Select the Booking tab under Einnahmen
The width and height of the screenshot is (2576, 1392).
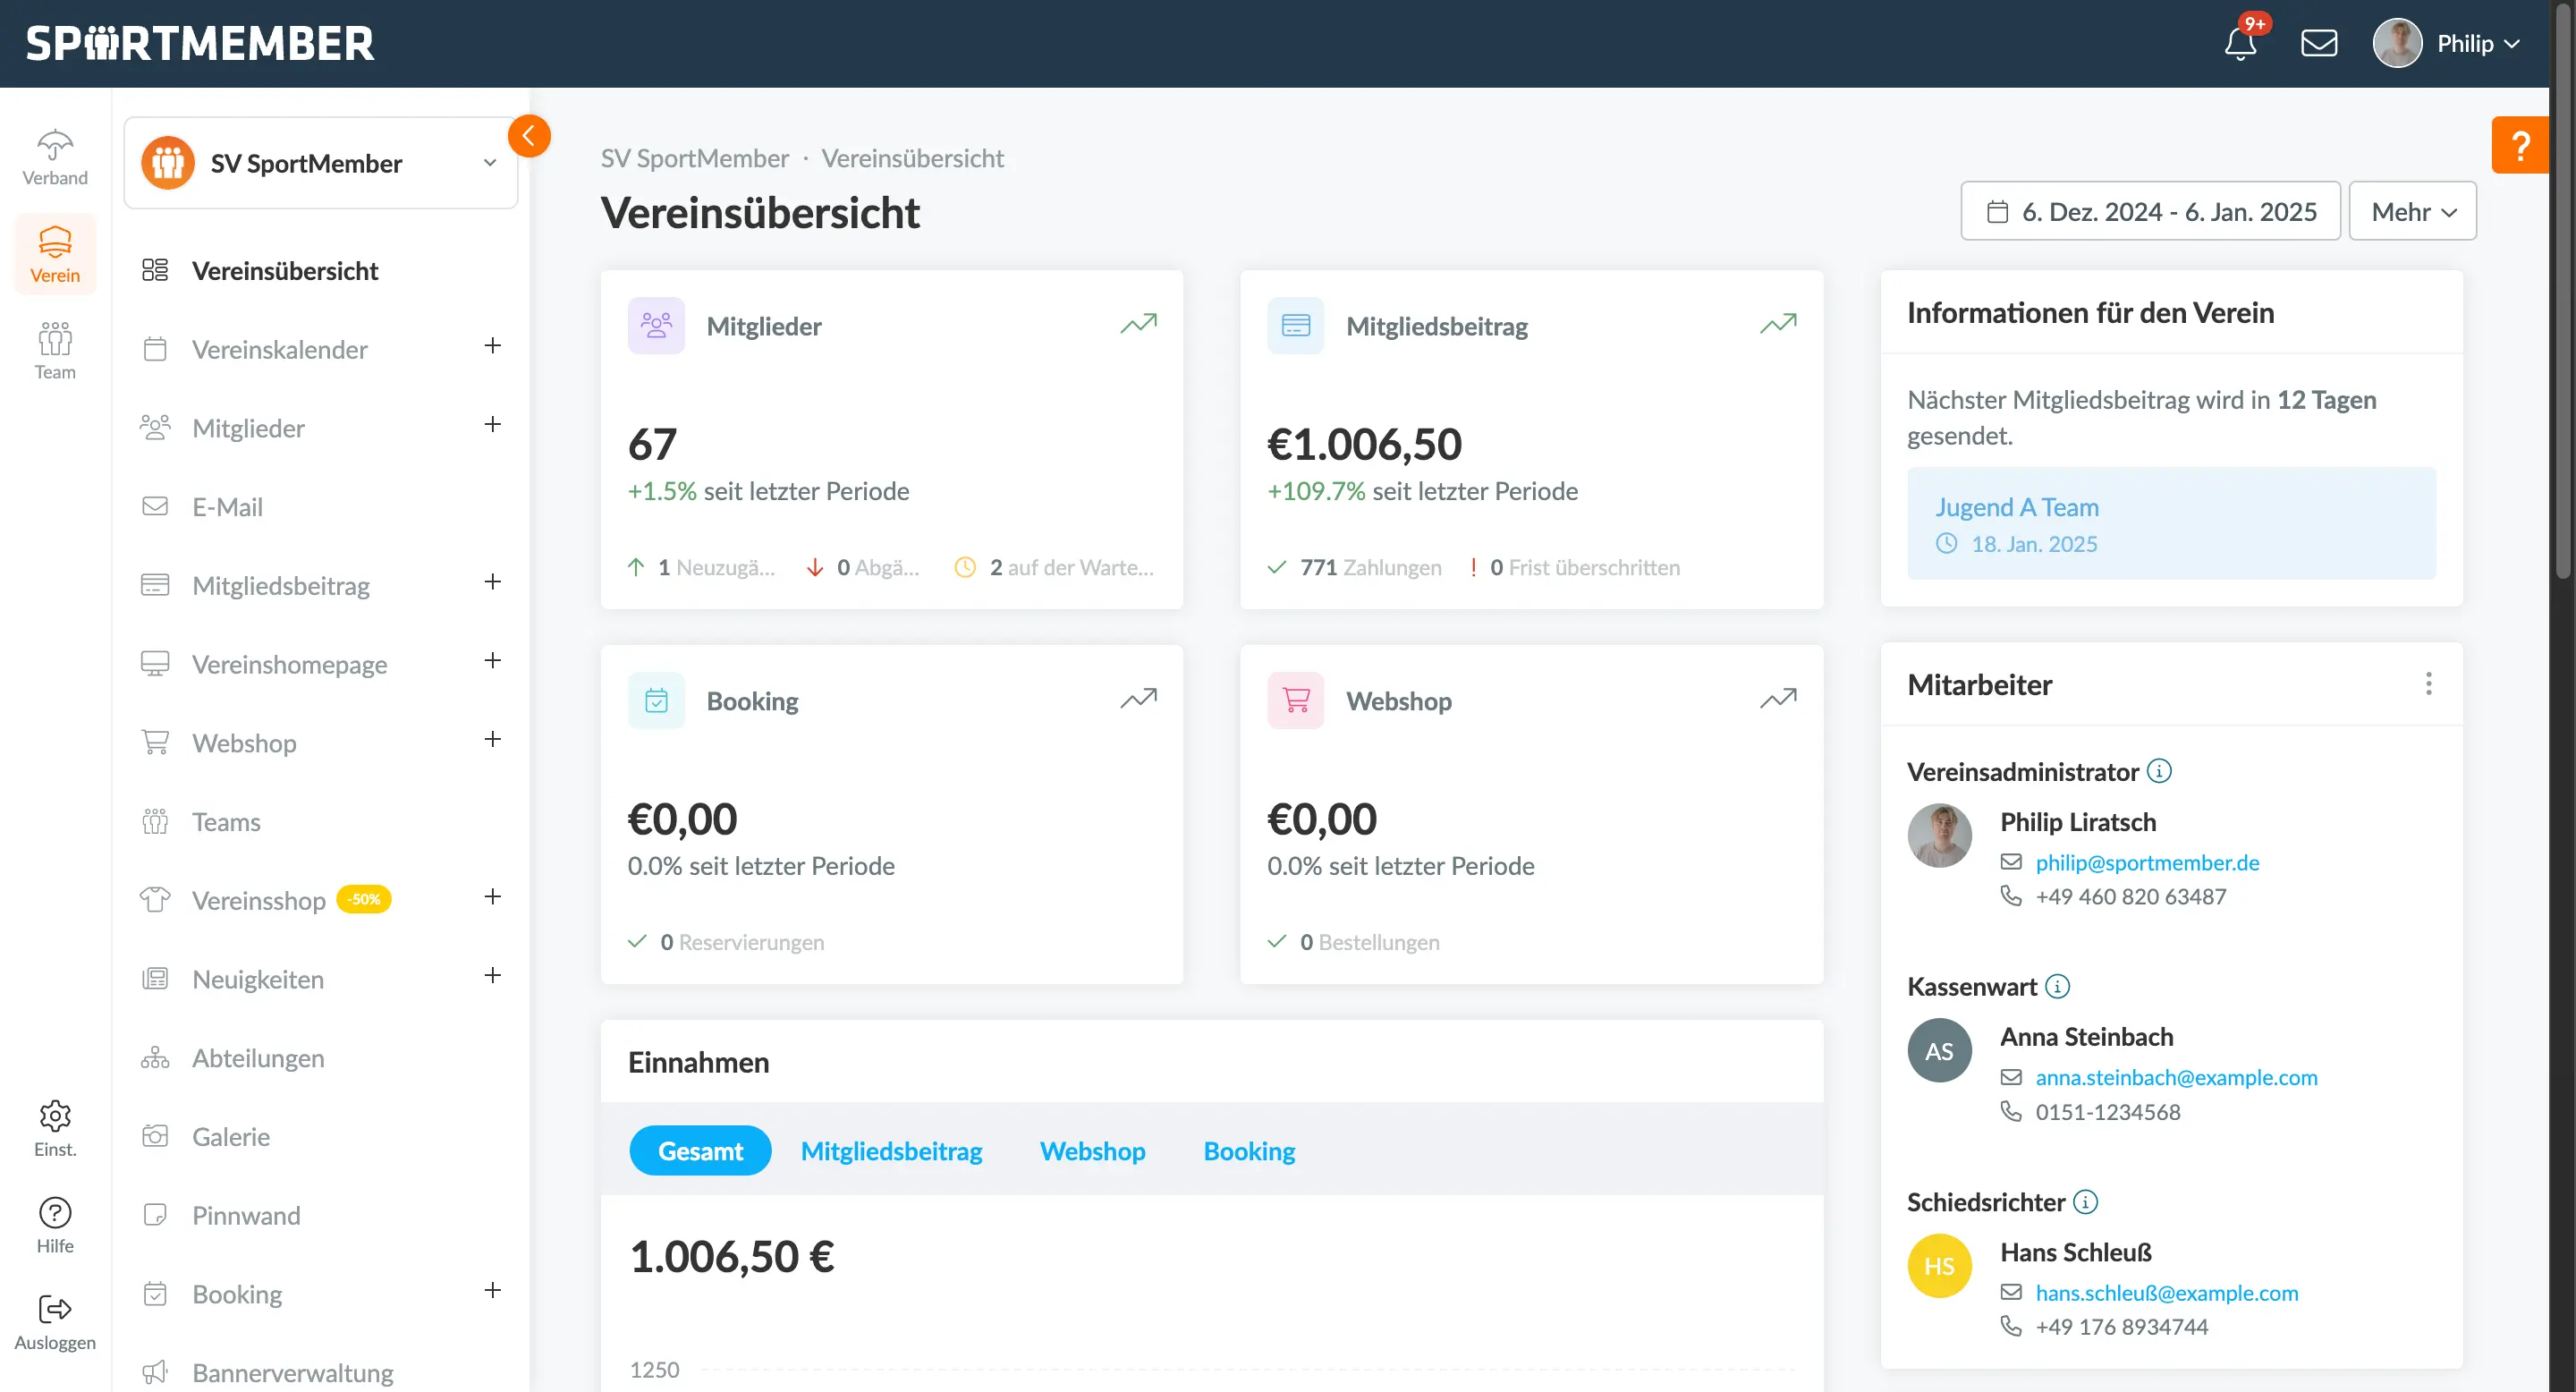pyautogui.click(x=1248, y=1150)
